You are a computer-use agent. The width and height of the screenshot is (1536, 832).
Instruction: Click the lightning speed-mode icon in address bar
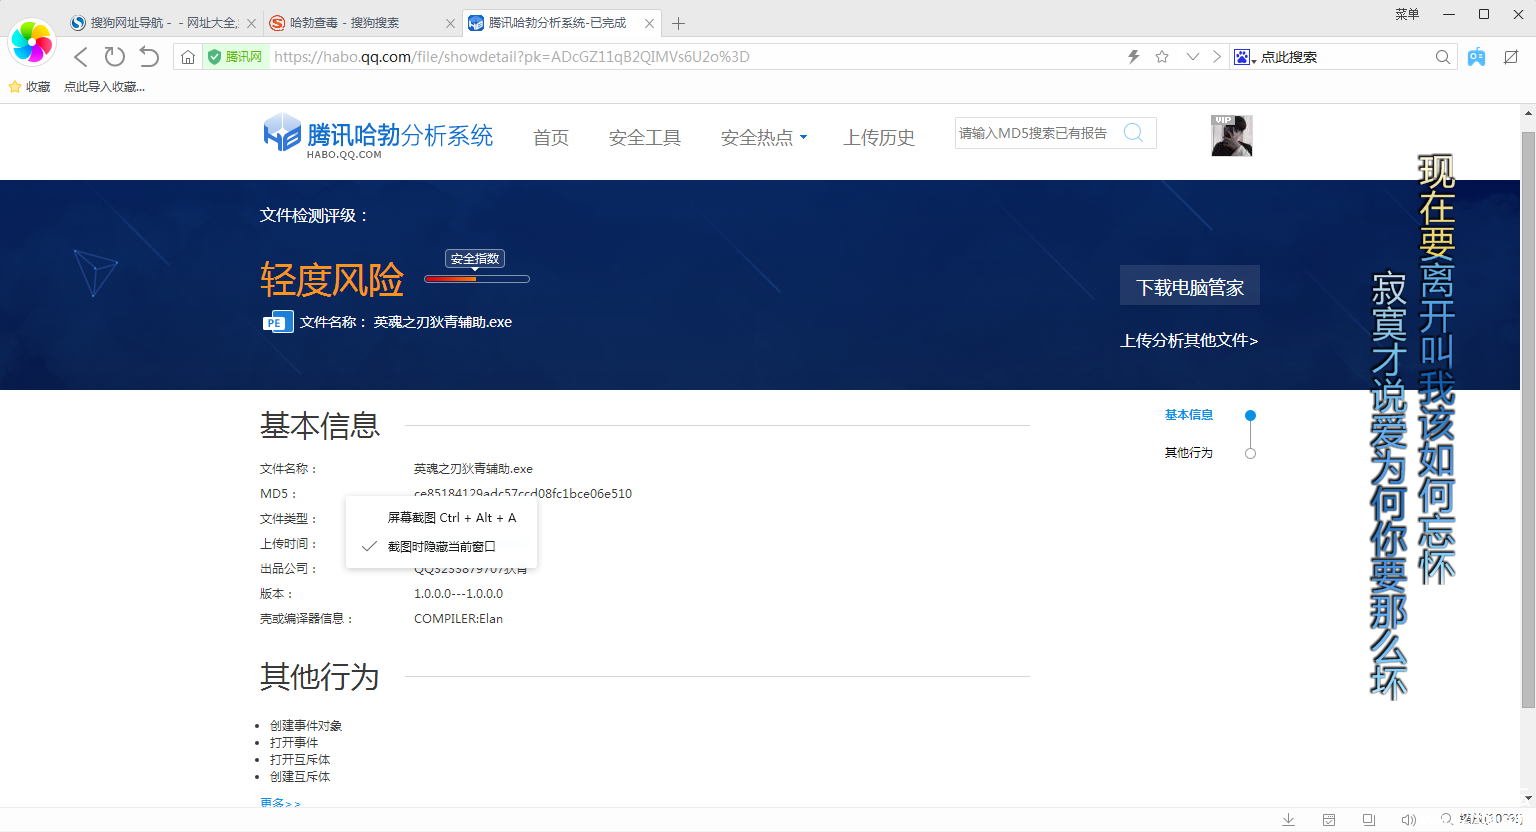click(1133, 57)
